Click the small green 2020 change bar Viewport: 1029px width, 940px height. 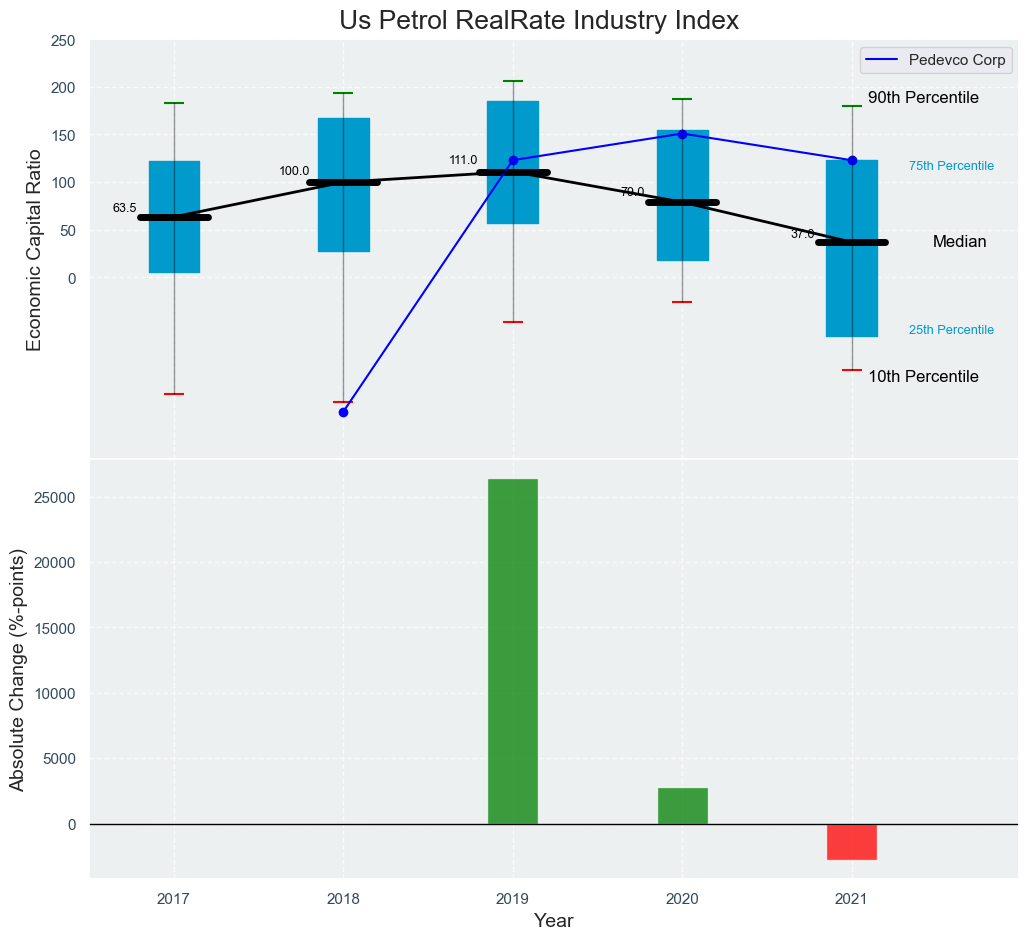[x=682, y=806]
